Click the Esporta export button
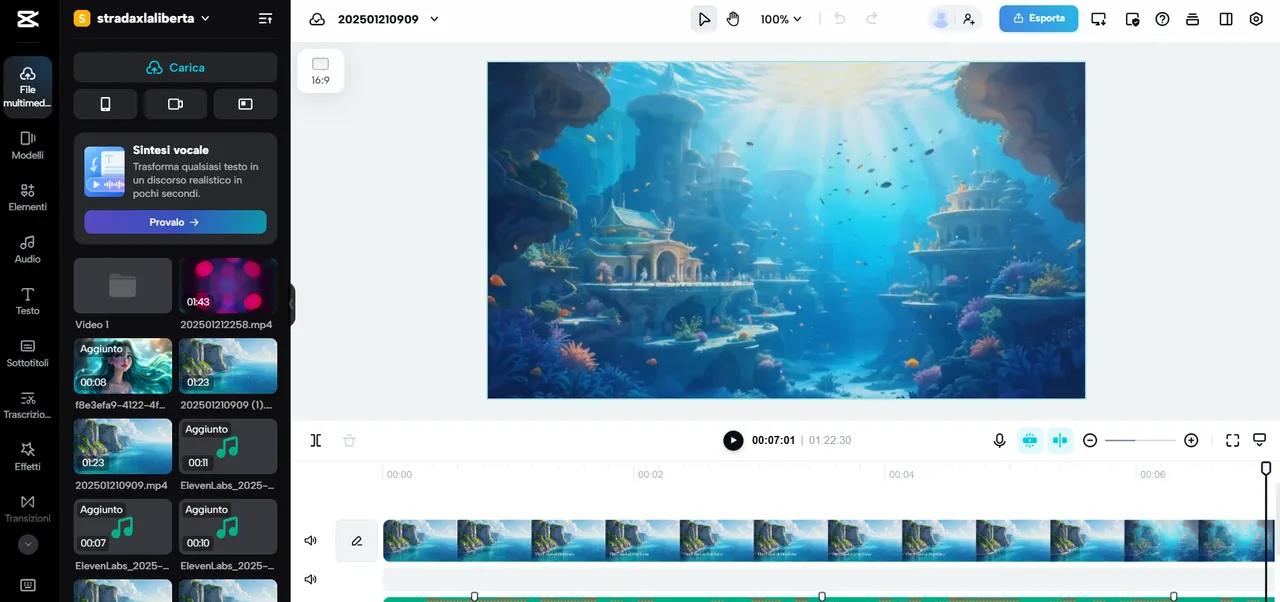 (x=1039, y=18)
